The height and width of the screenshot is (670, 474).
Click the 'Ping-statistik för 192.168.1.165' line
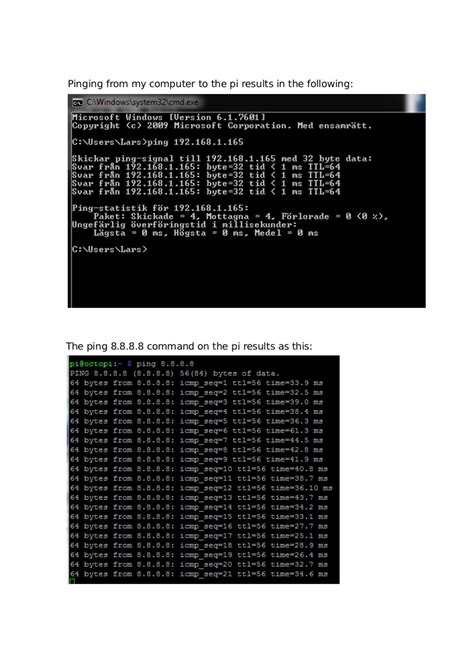tap(160, 208)
